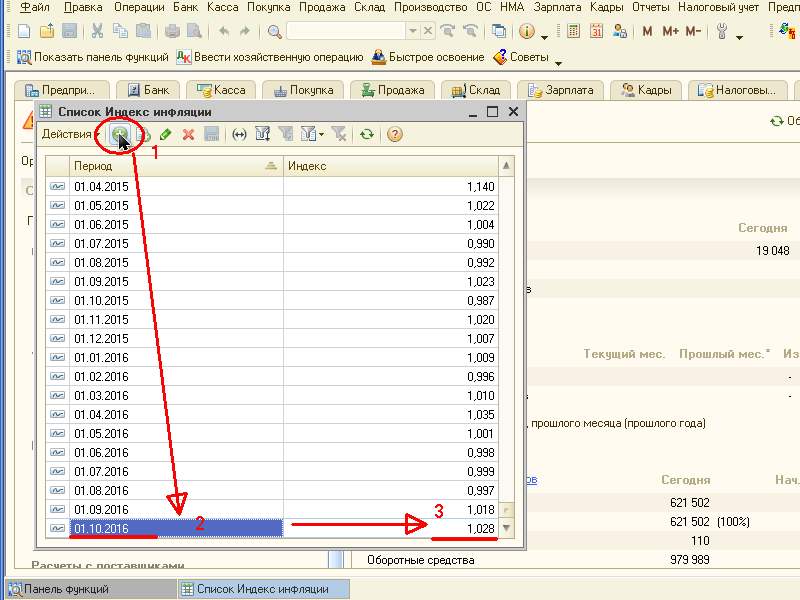Image resolution: width=800 pixels, height=600 pixels.
Task: Click the row icon beside 01.04.2015
Action: click(57, 186)
